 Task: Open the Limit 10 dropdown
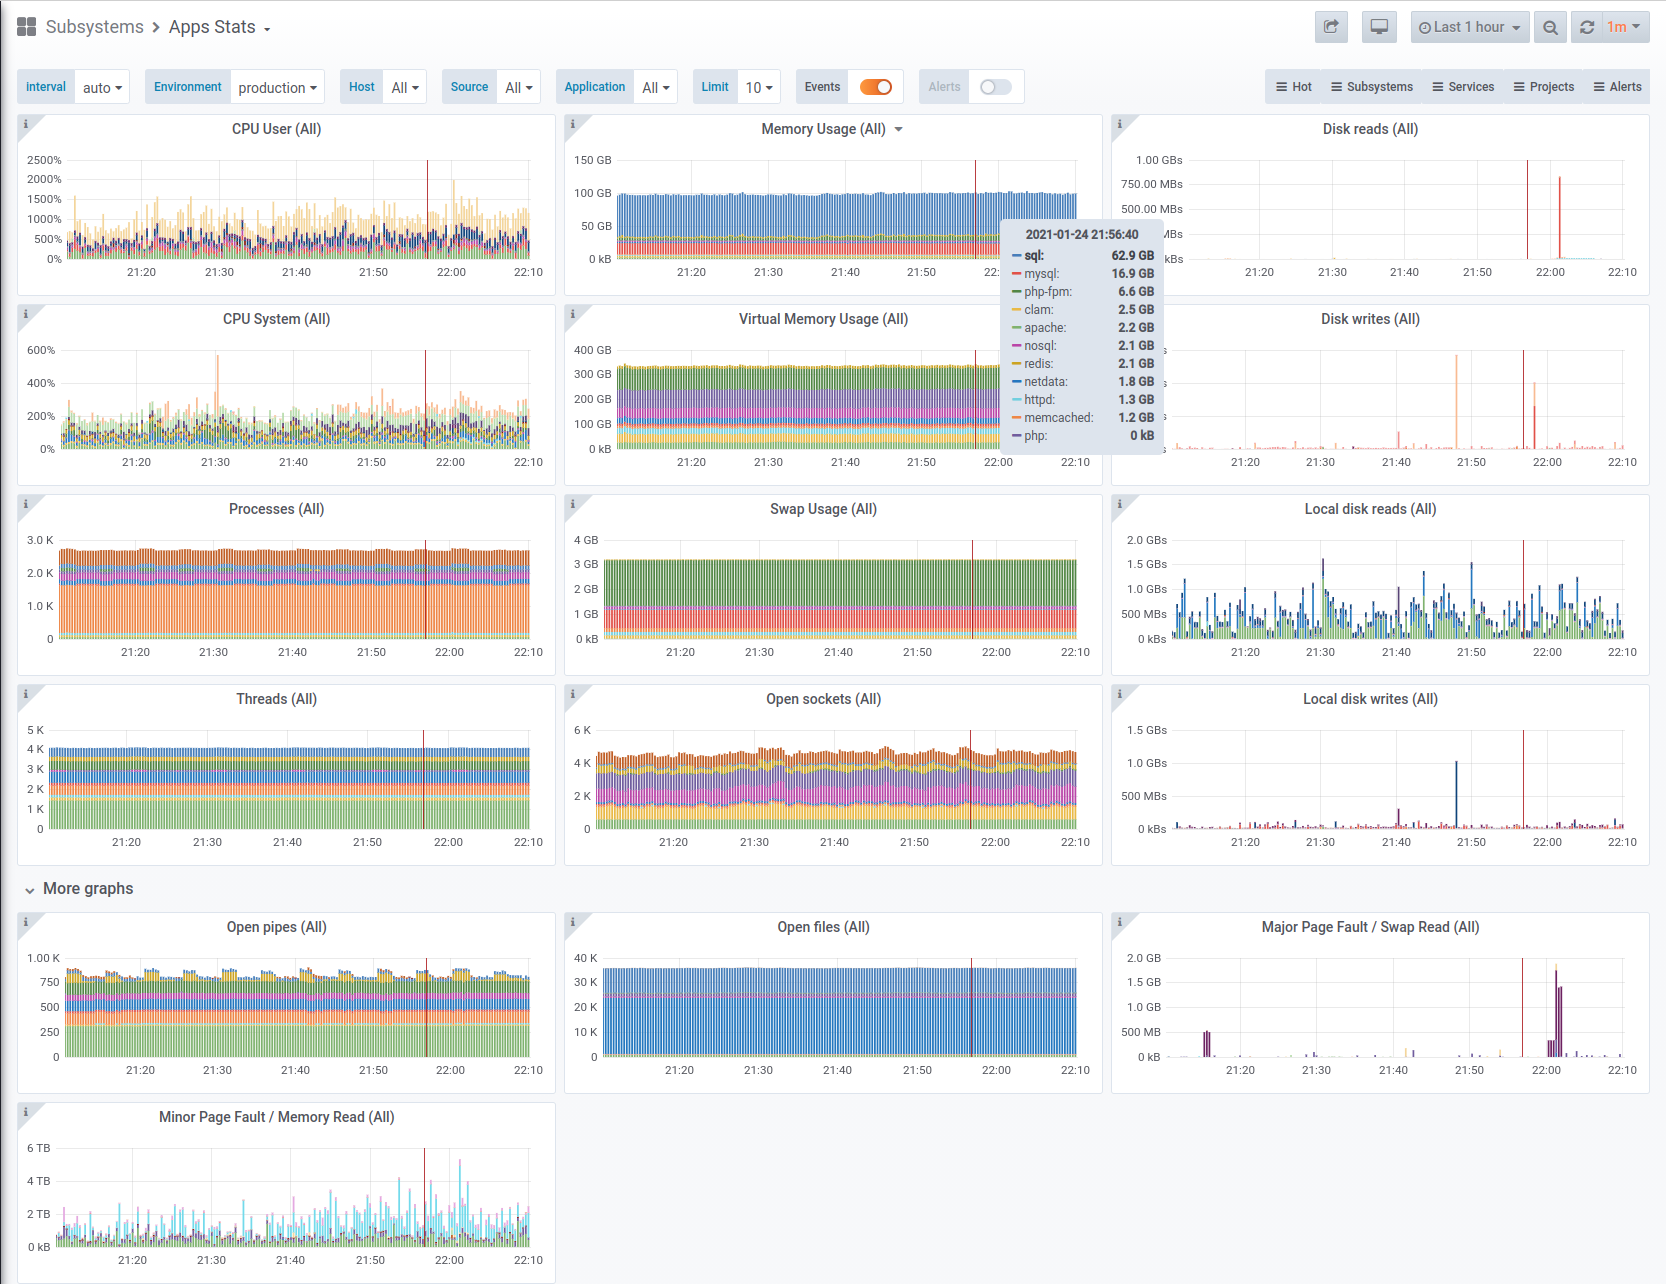click(759, 87)
